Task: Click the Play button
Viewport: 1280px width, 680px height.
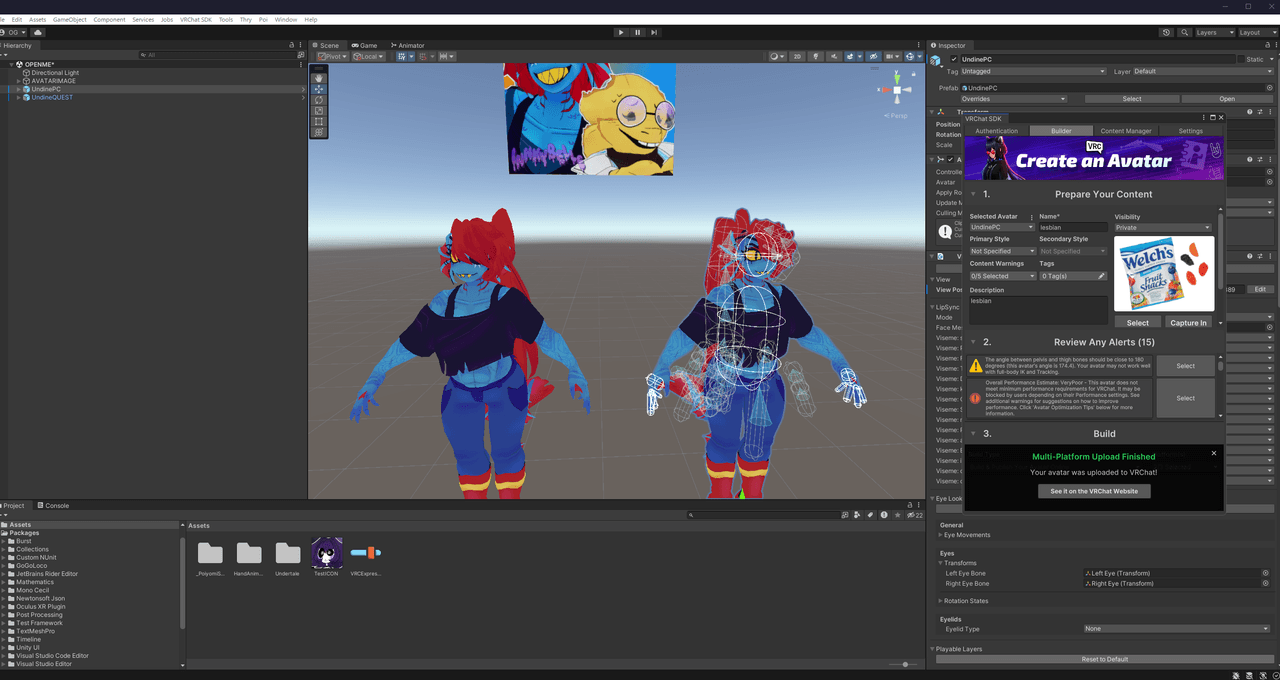Action: (x=621, y=32)
